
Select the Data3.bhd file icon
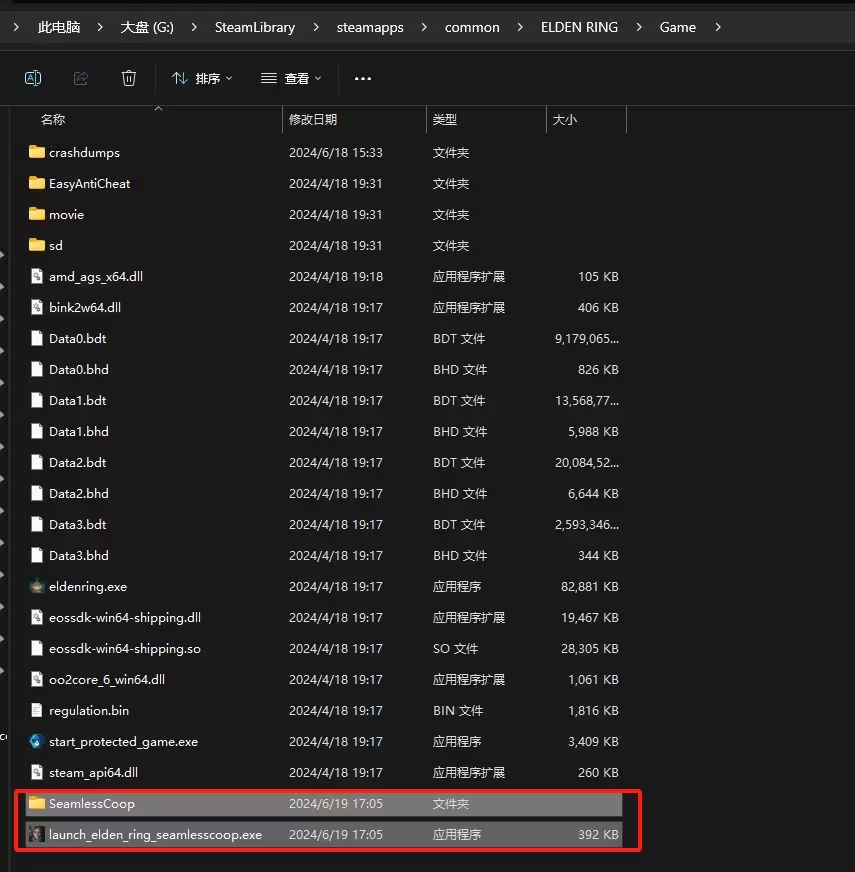pyautogui.click(x=37, y=556)
